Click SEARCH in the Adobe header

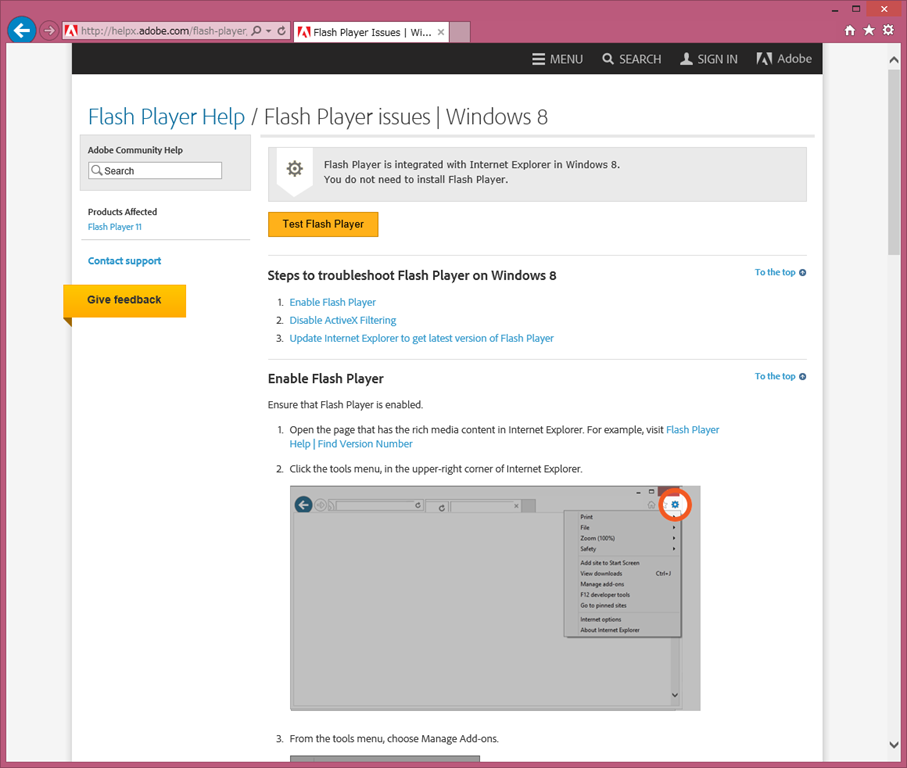point(631,59)
